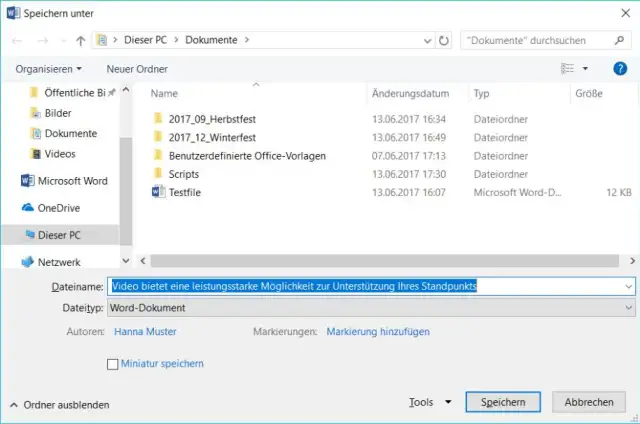This screenshot has width=640, height=424.
Task: Enable the Miniatur speichern checkbox
Action: 112,364
